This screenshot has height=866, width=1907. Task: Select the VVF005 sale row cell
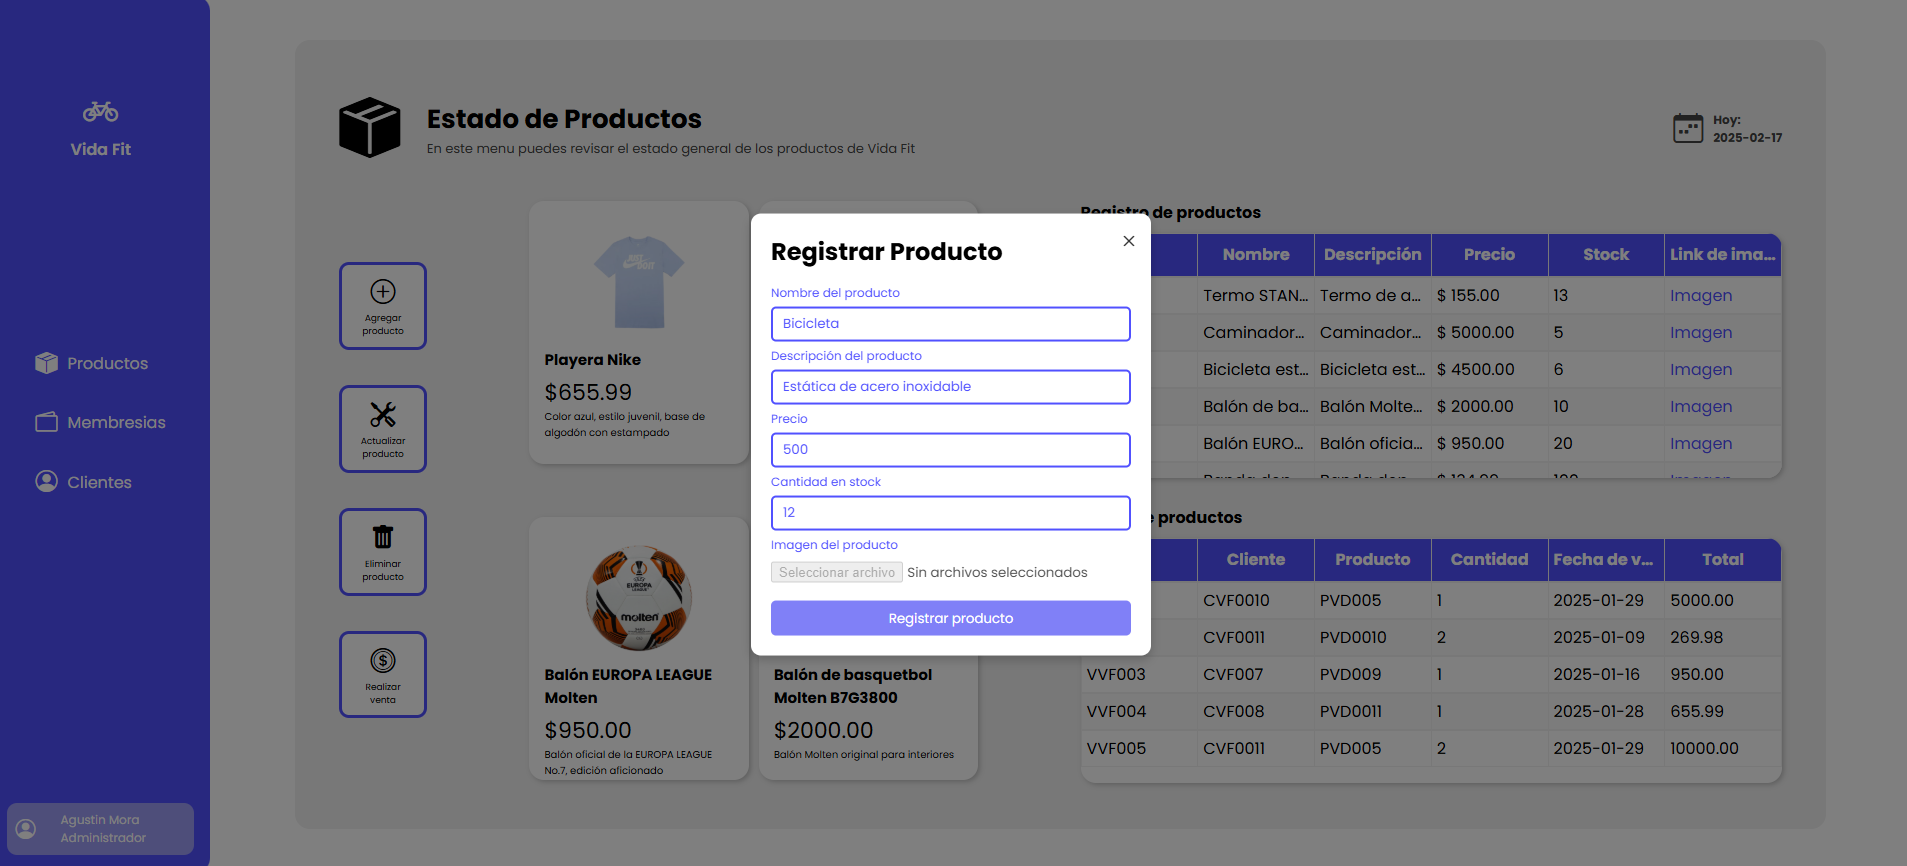[1139, 749]
